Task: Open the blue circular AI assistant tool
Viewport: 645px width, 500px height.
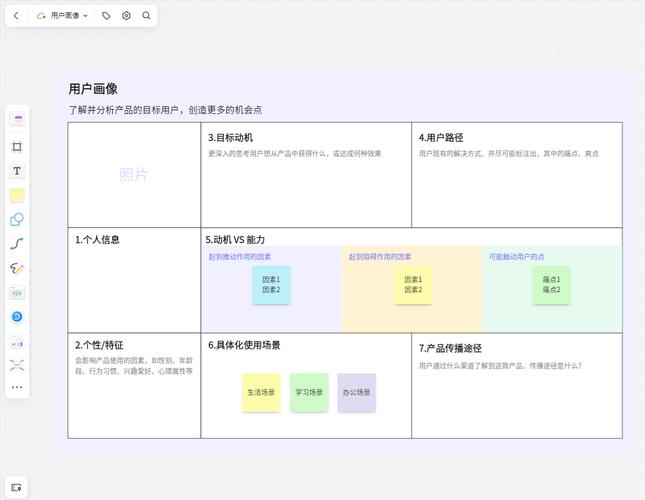Action: (x=17, y=317)
